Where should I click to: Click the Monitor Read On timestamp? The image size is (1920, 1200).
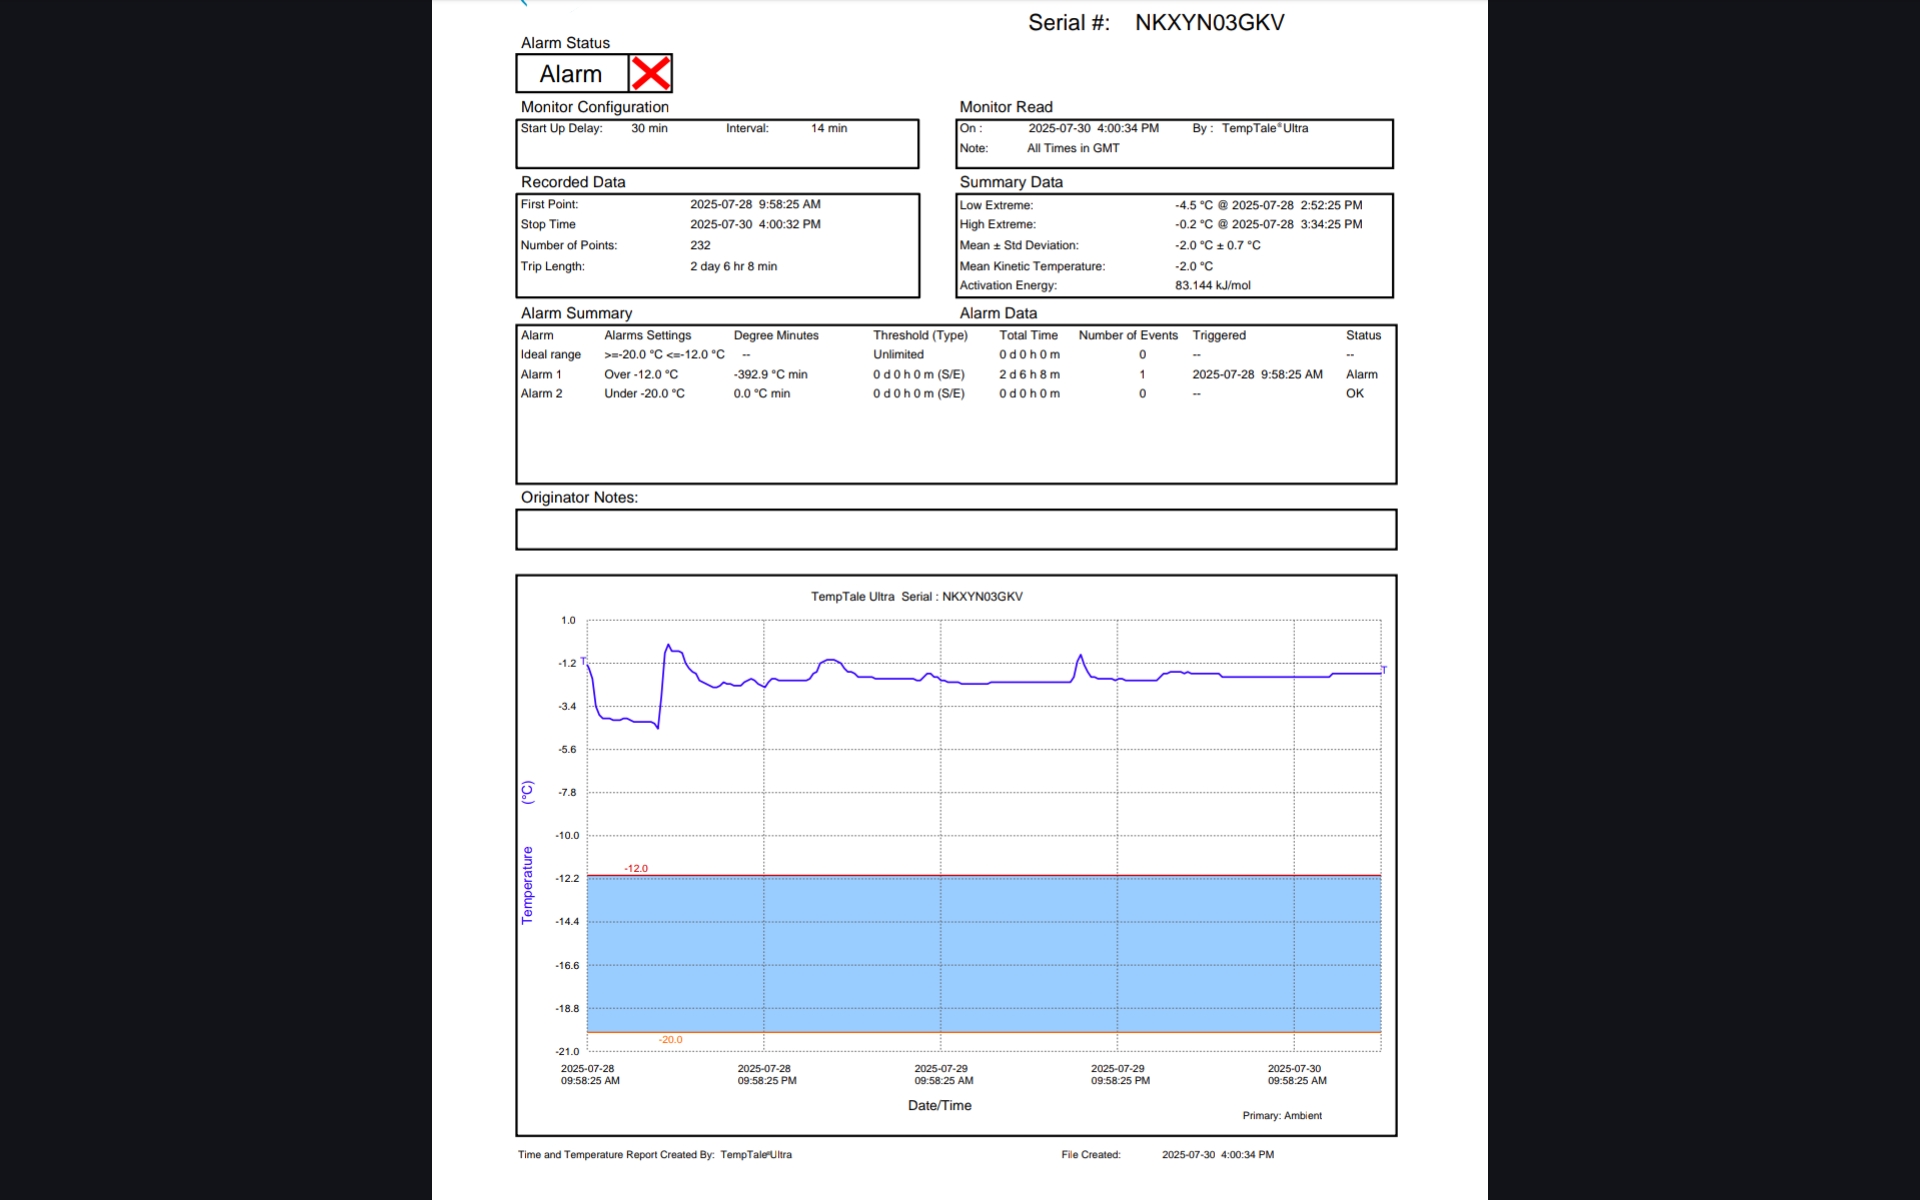click(1093, 128)
